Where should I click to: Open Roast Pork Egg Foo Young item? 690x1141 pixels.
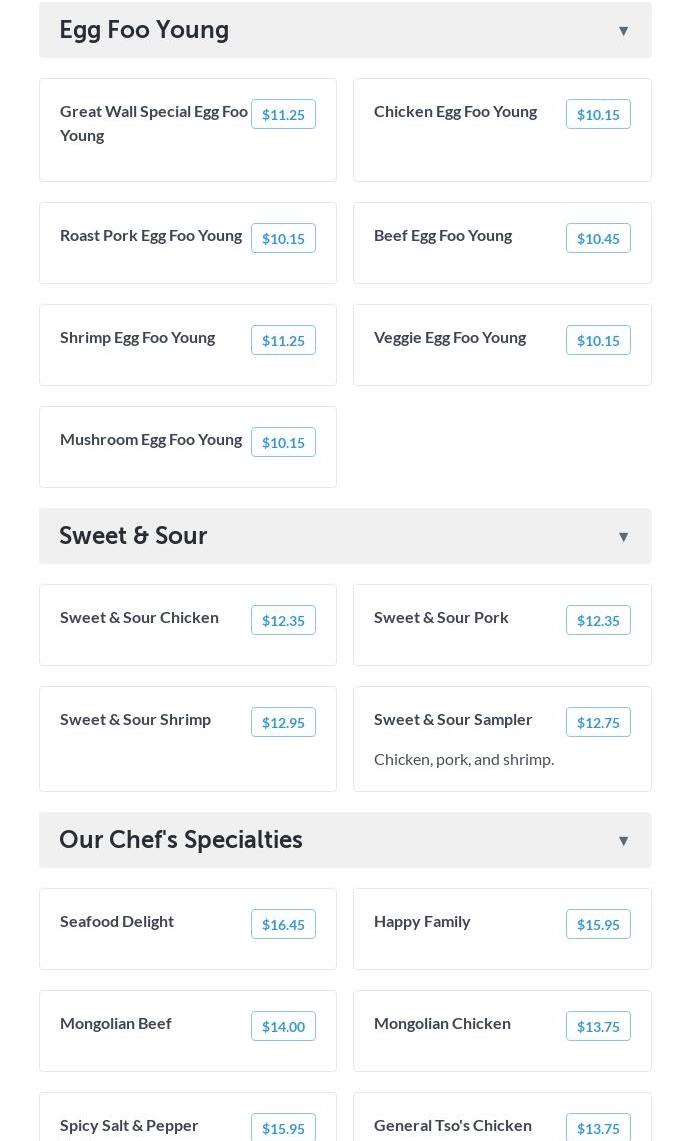coord(151,236)
